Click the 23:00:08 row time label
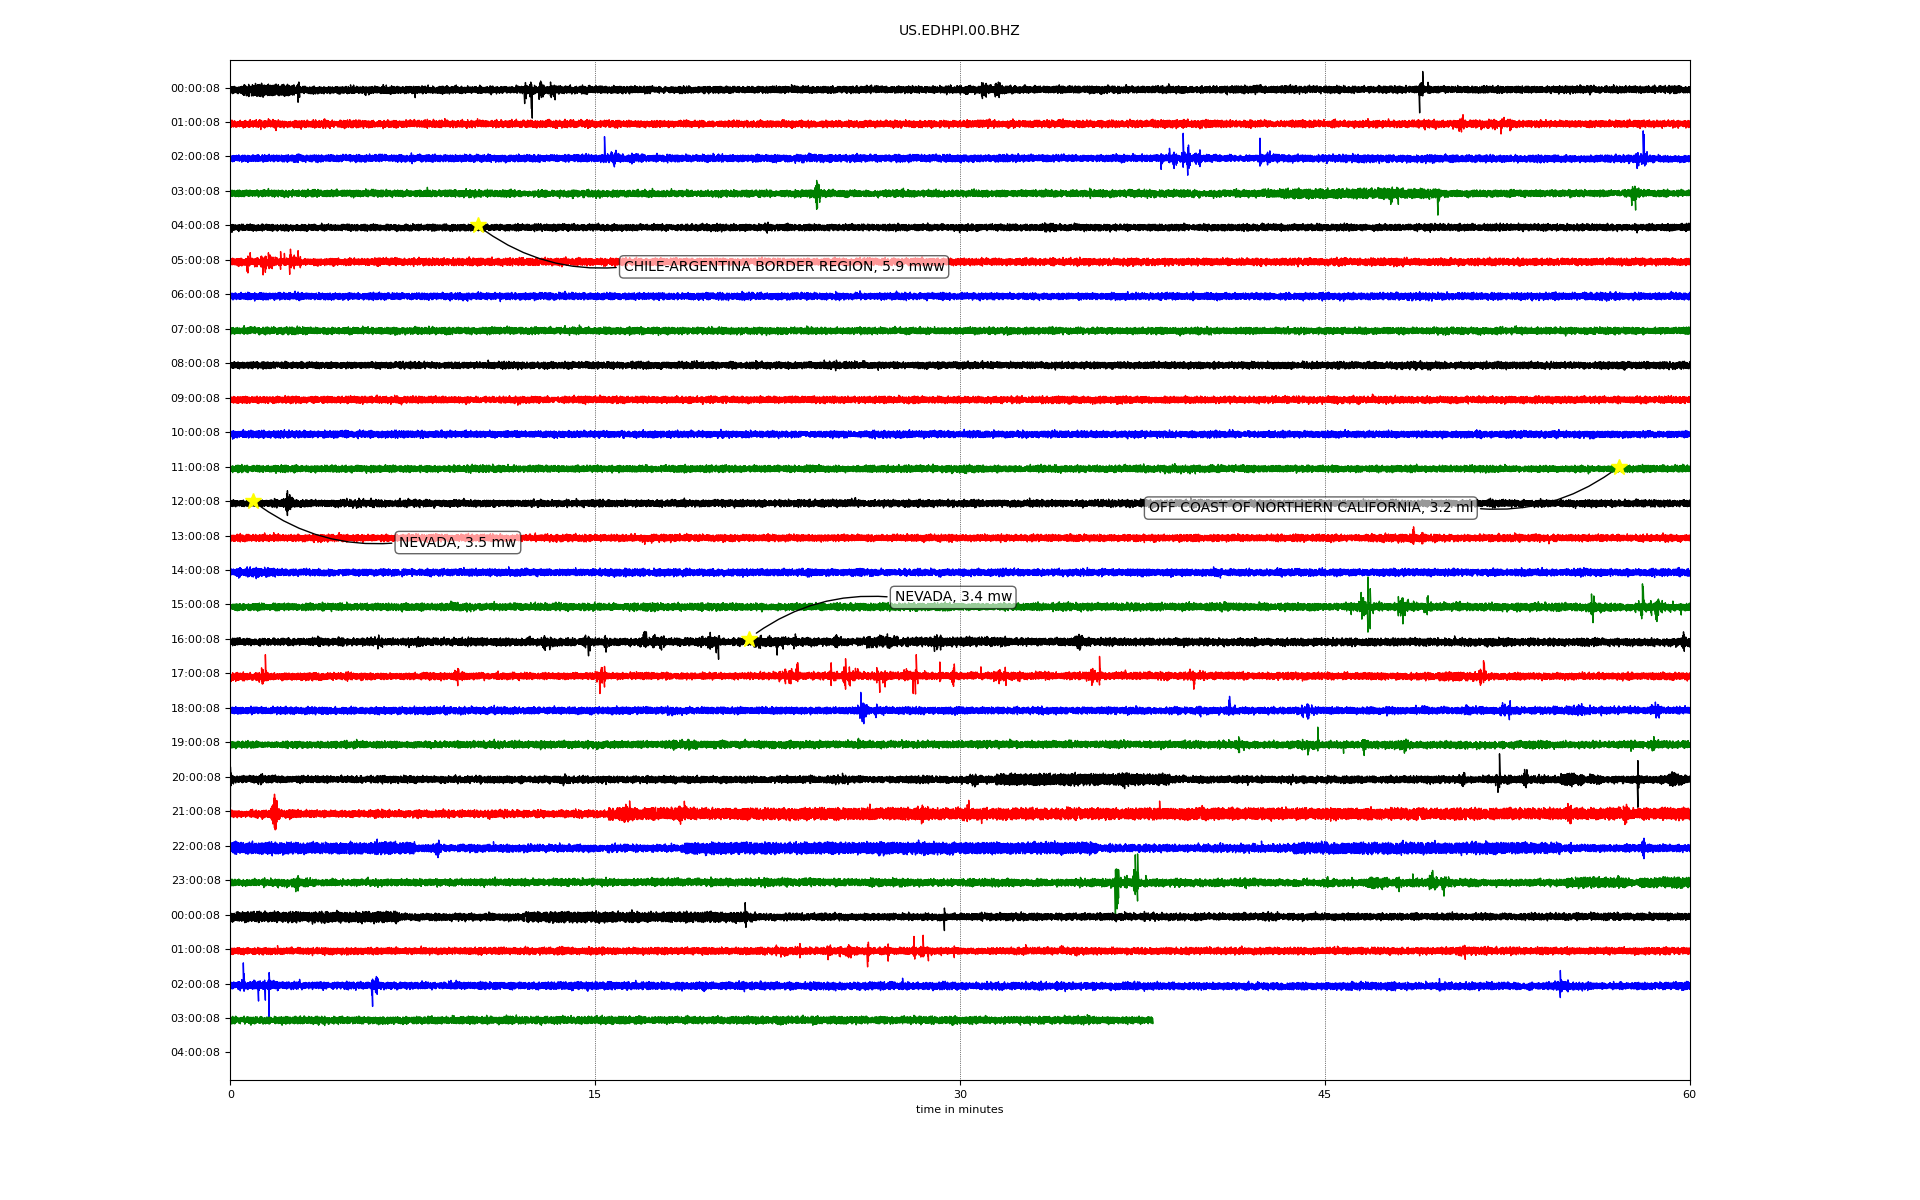The width and height of the screenshot is (1920, 1200). [195, 881]
